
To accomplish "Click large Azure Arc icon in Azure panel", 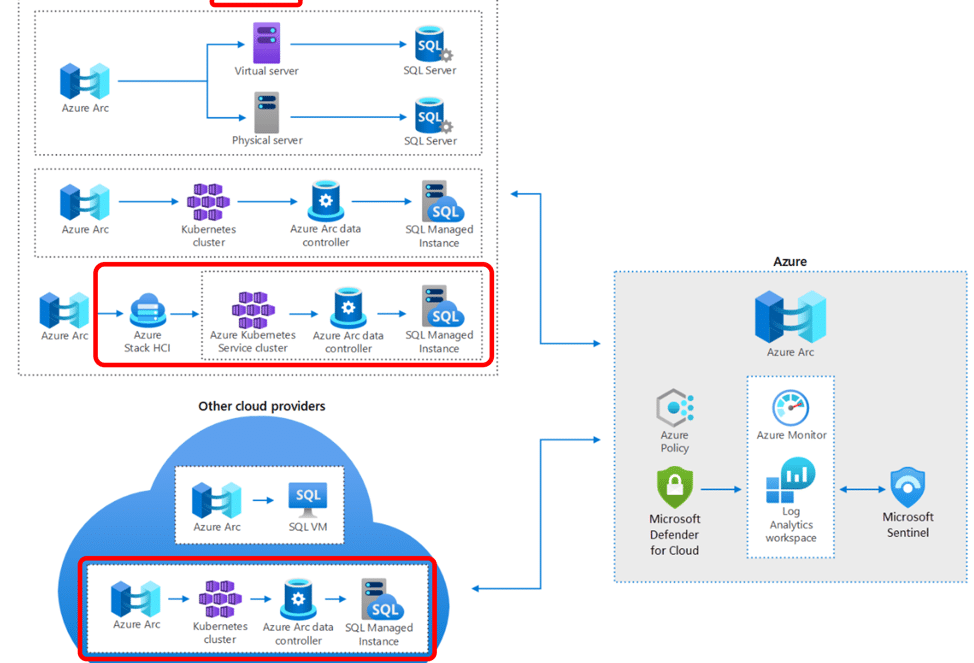I will point(790,317).
